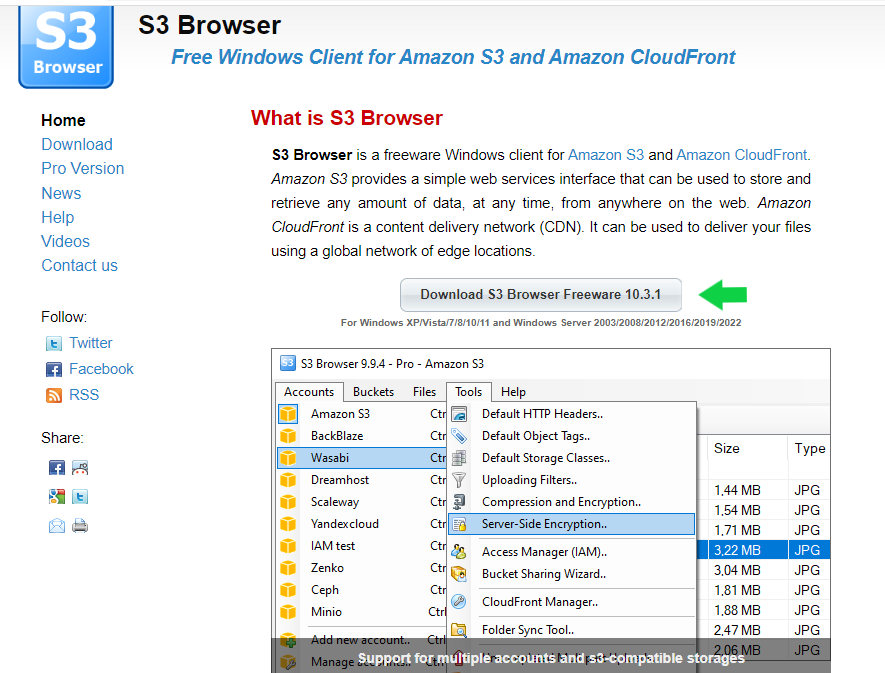Screen dimensions: 885x673
Task: Select the IAM test account entry
Action: coord(362,546)
